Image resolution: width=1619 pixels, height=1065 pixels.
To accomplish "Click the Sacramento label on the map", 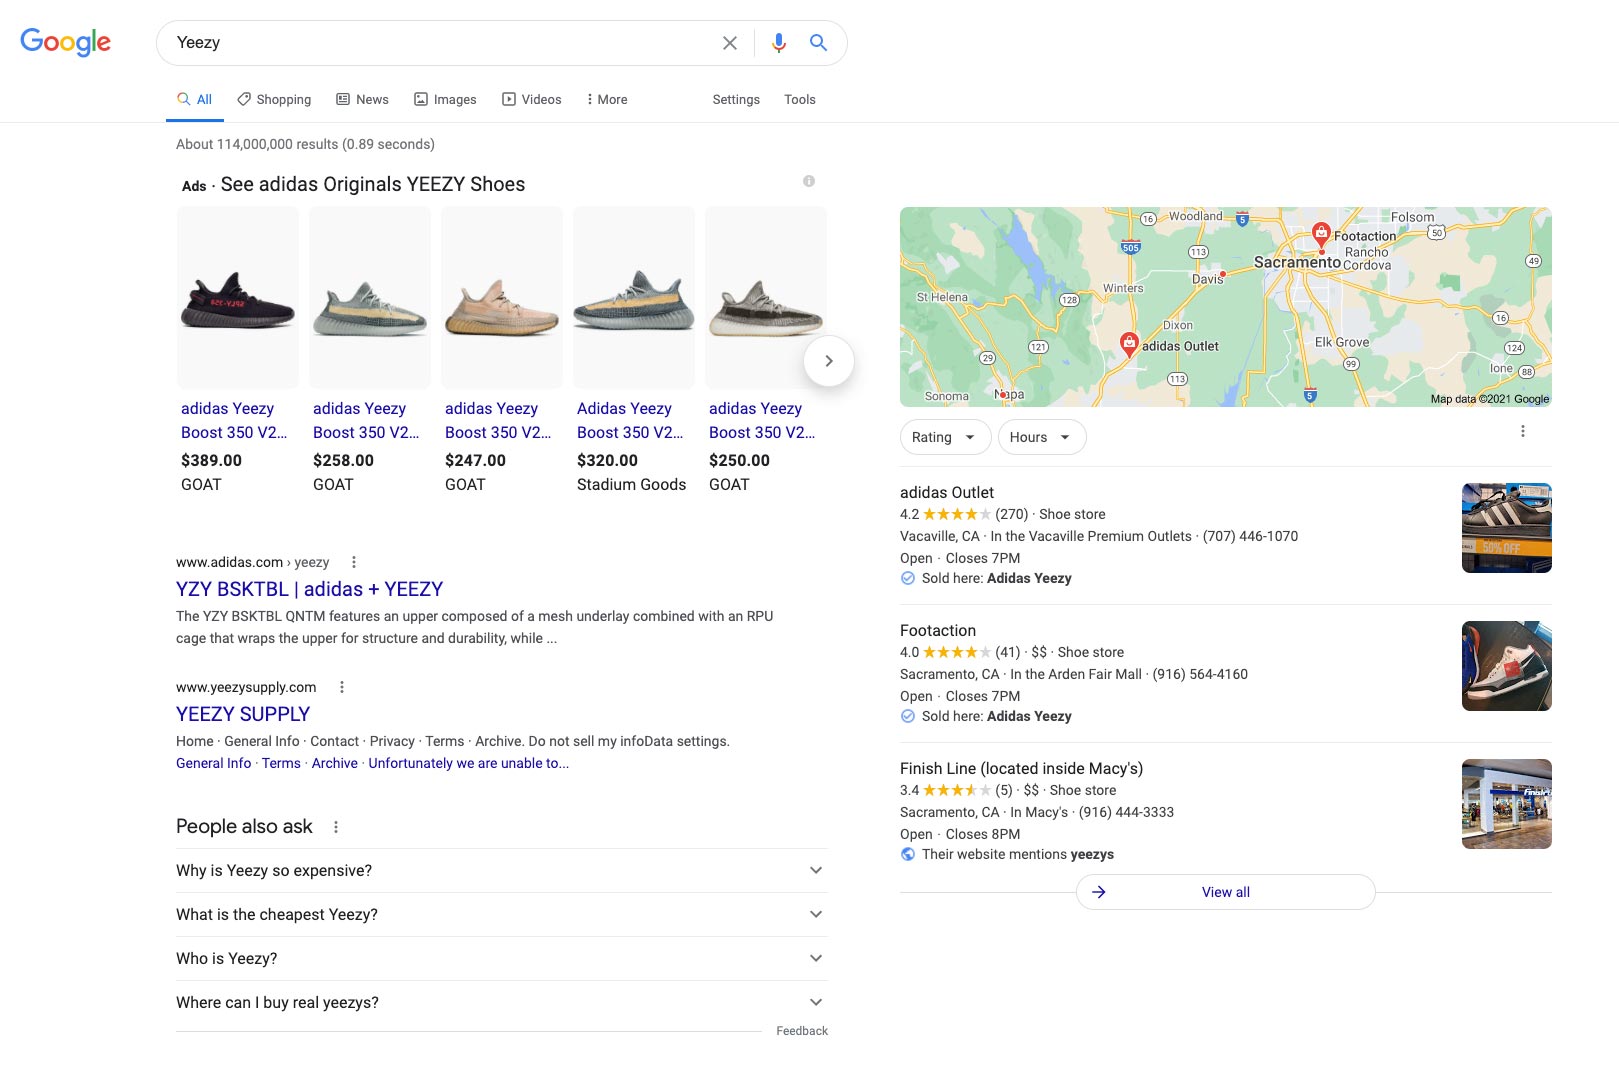I will (x=1297, y=262).
